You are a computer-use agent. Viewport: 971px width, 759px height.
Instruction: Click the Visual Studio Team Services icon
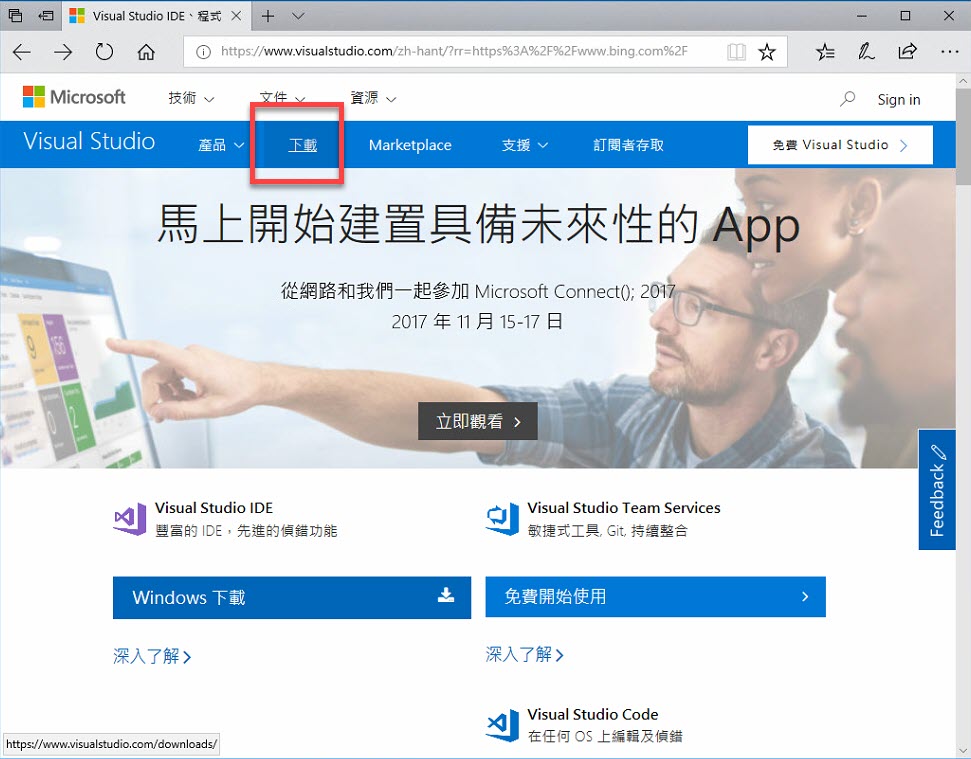click(502, 519)
